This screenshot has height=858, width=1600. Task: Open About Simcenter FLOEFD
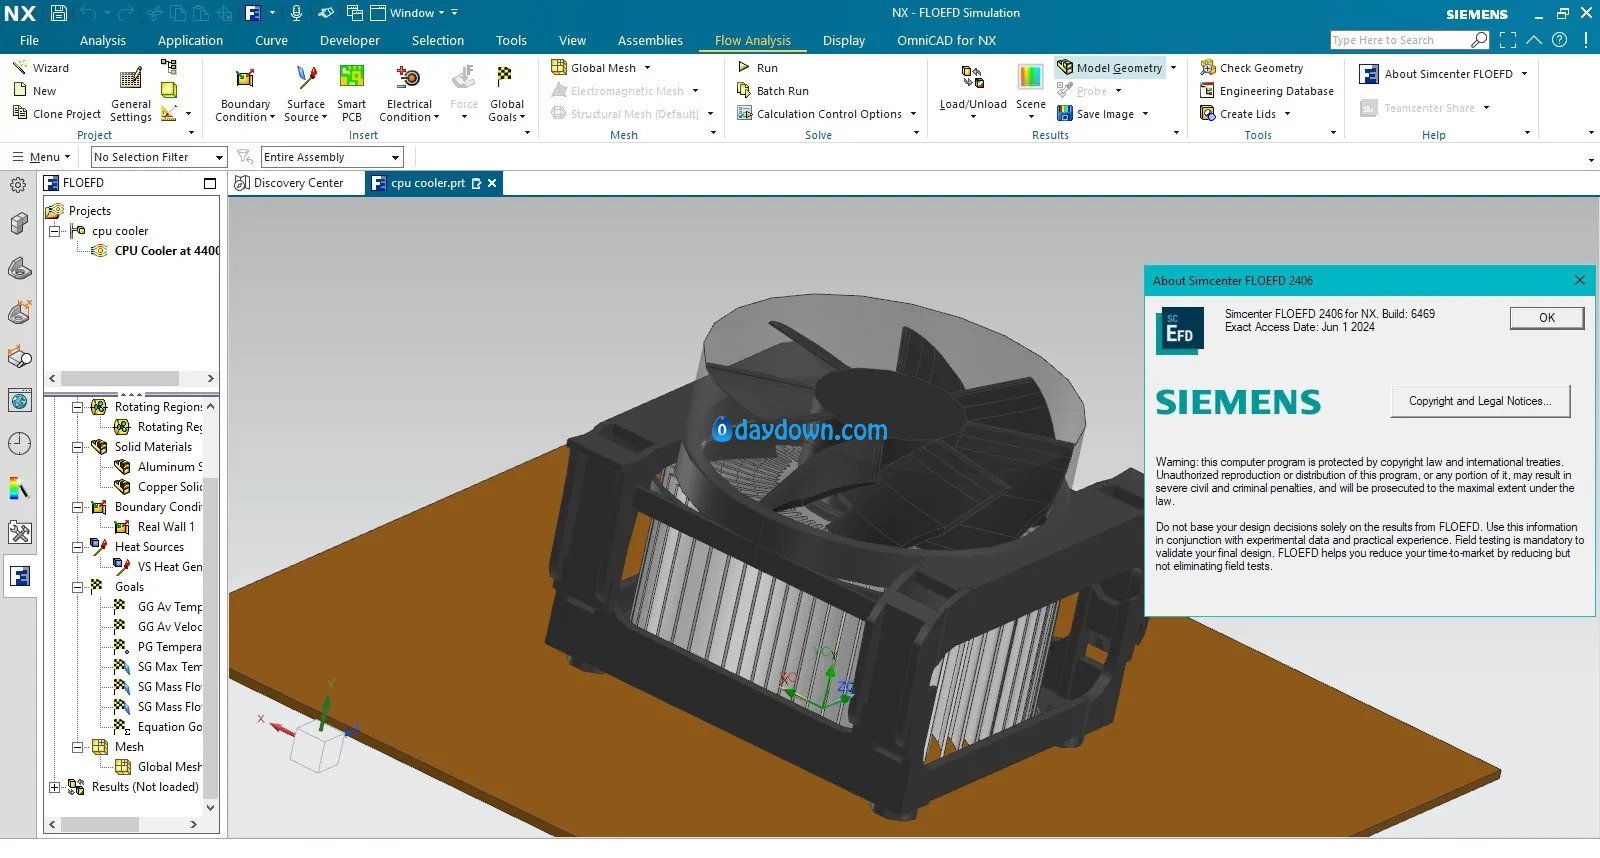point(1437,74)
